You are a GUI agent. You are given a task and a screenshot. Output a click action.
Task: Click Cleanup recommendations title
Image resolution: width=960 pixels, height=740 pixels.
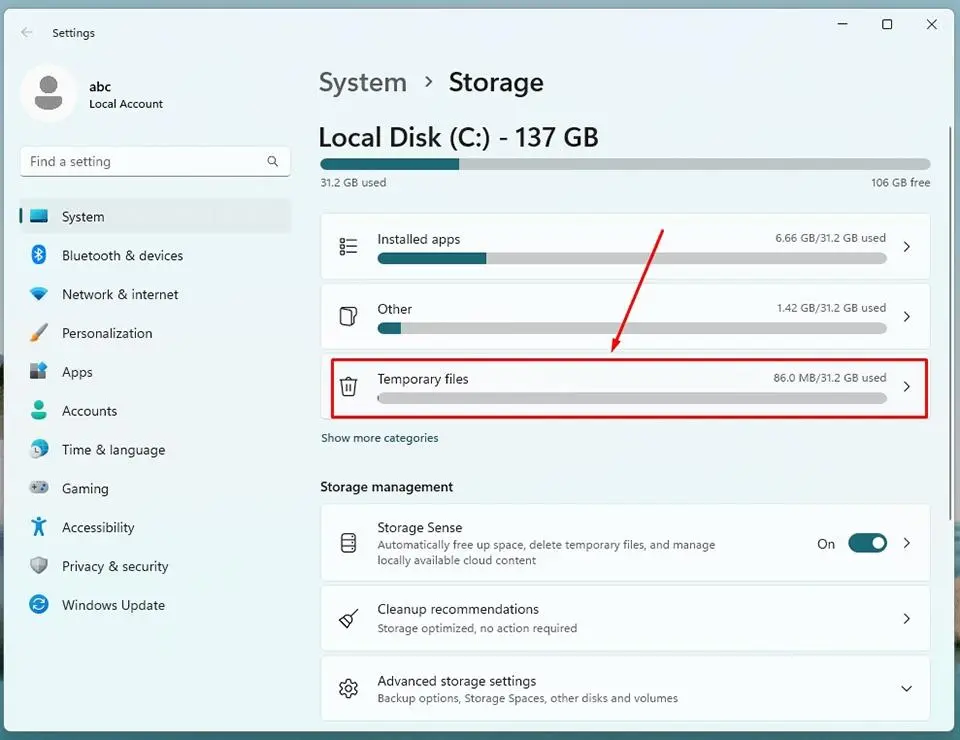[458, 609]
